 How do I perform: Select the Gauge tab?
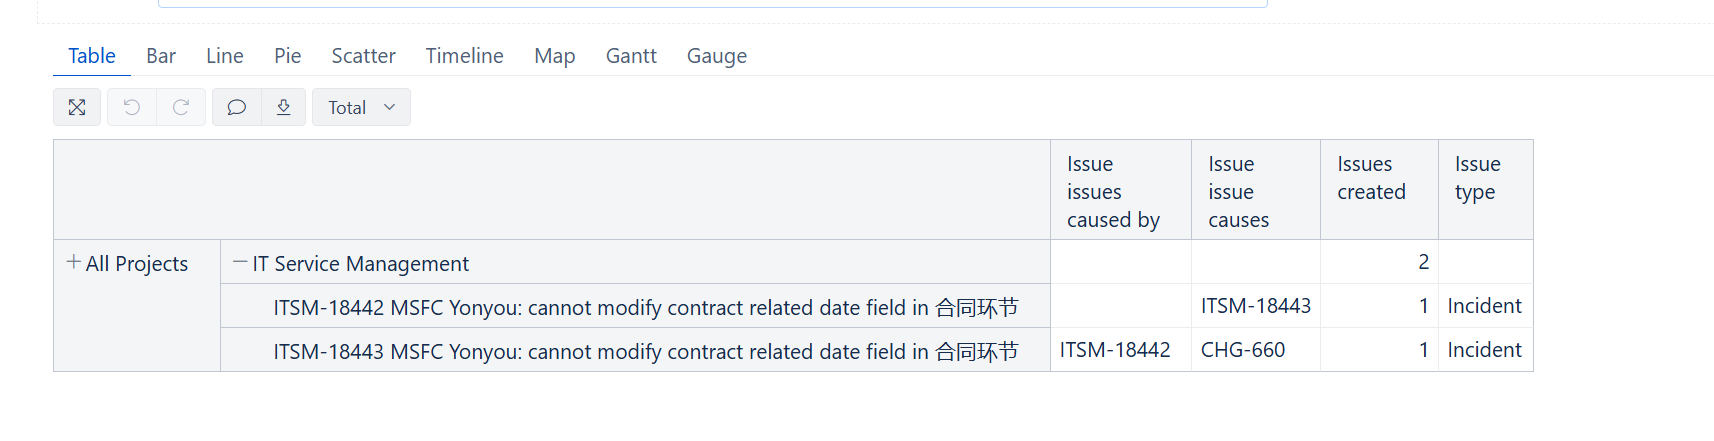(x=717, y=56)
